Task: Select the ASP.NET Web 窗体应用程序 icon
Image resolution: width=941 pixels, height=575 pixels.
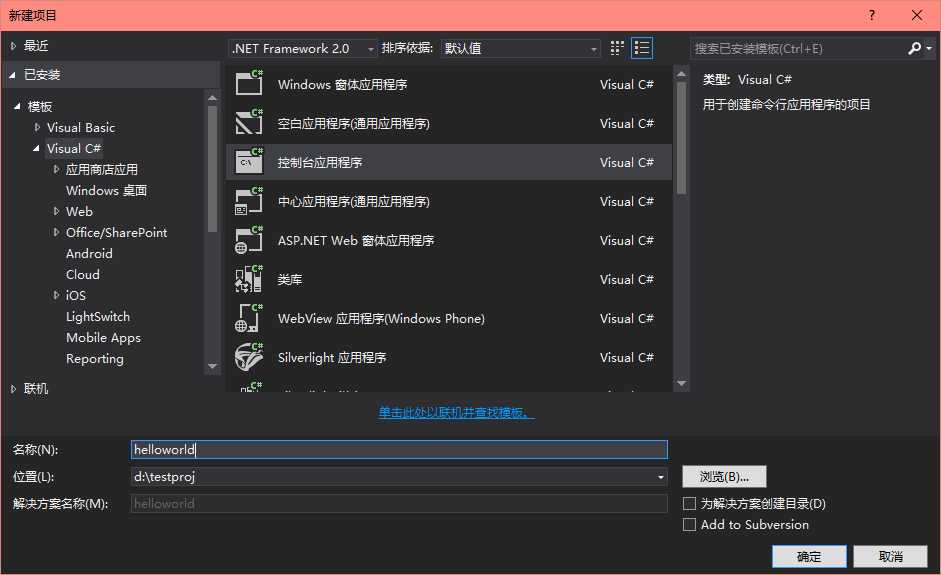Action: coord(248,239)
